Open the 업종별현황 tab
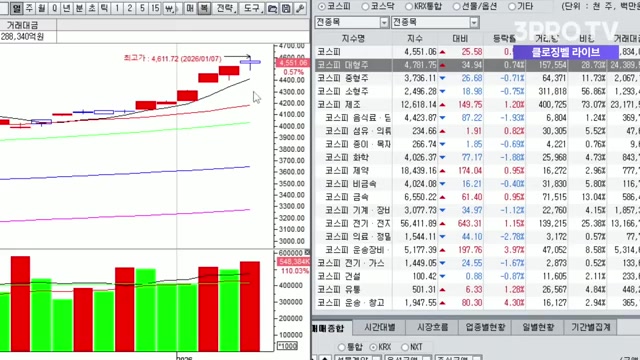 click(485, 327)
